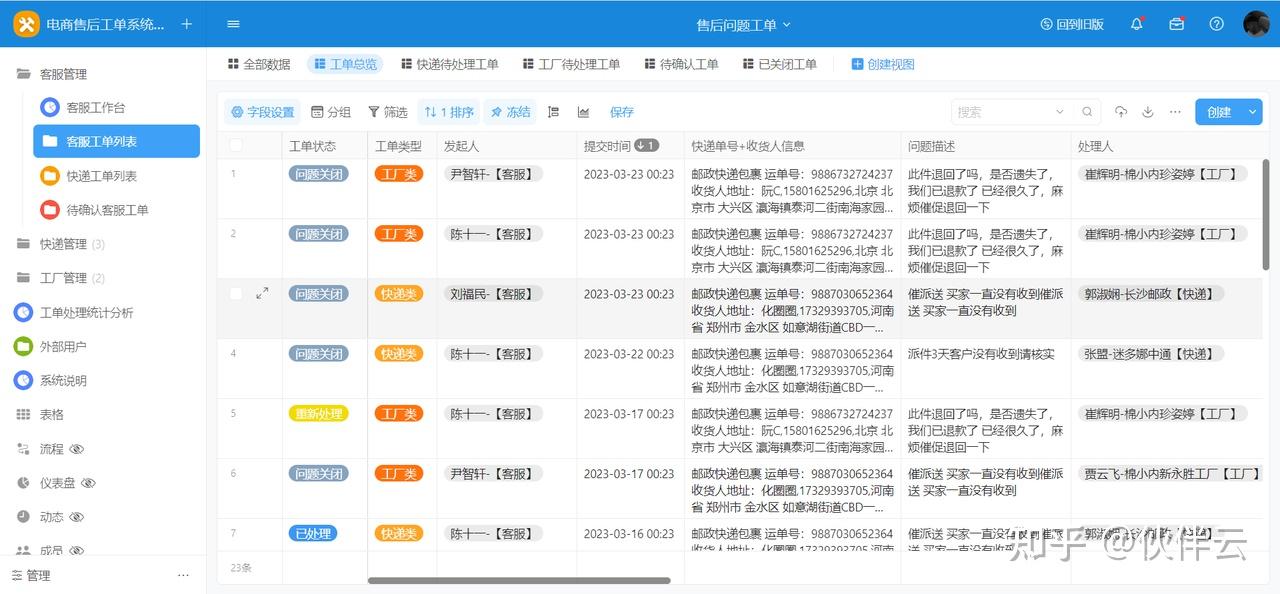
Task: Switch to 待确认工单 tab
Action: click(681, 64)
